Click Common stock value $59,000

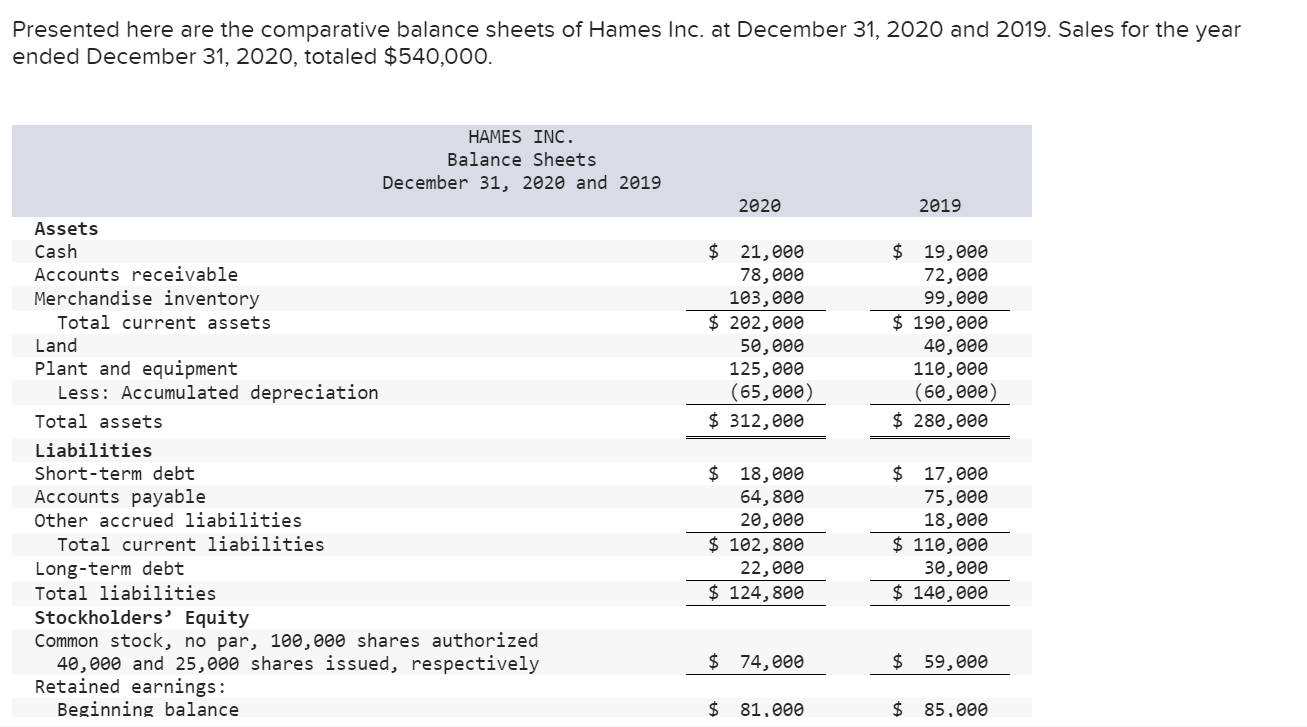pyautogui.click(x=940, y=662)
